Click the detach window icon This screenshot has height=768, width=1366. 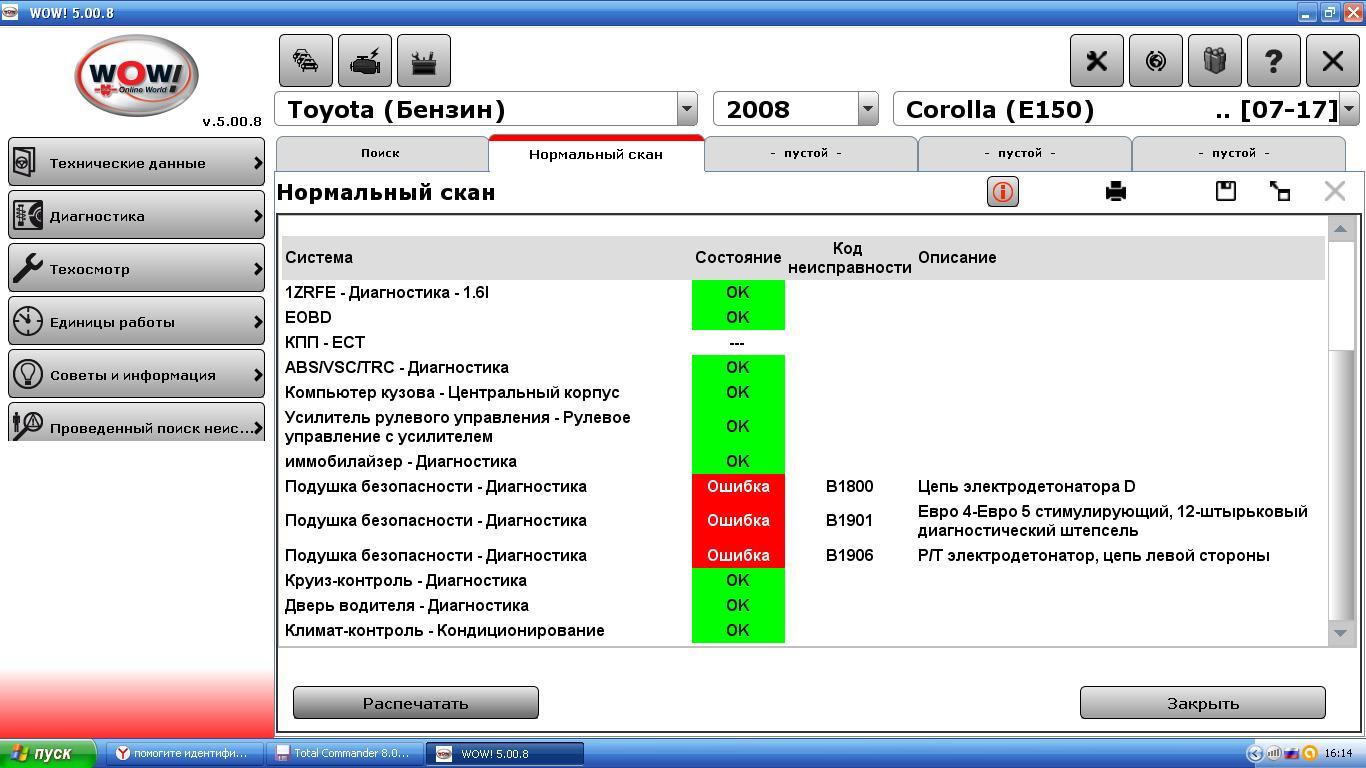click(1280, 191)
